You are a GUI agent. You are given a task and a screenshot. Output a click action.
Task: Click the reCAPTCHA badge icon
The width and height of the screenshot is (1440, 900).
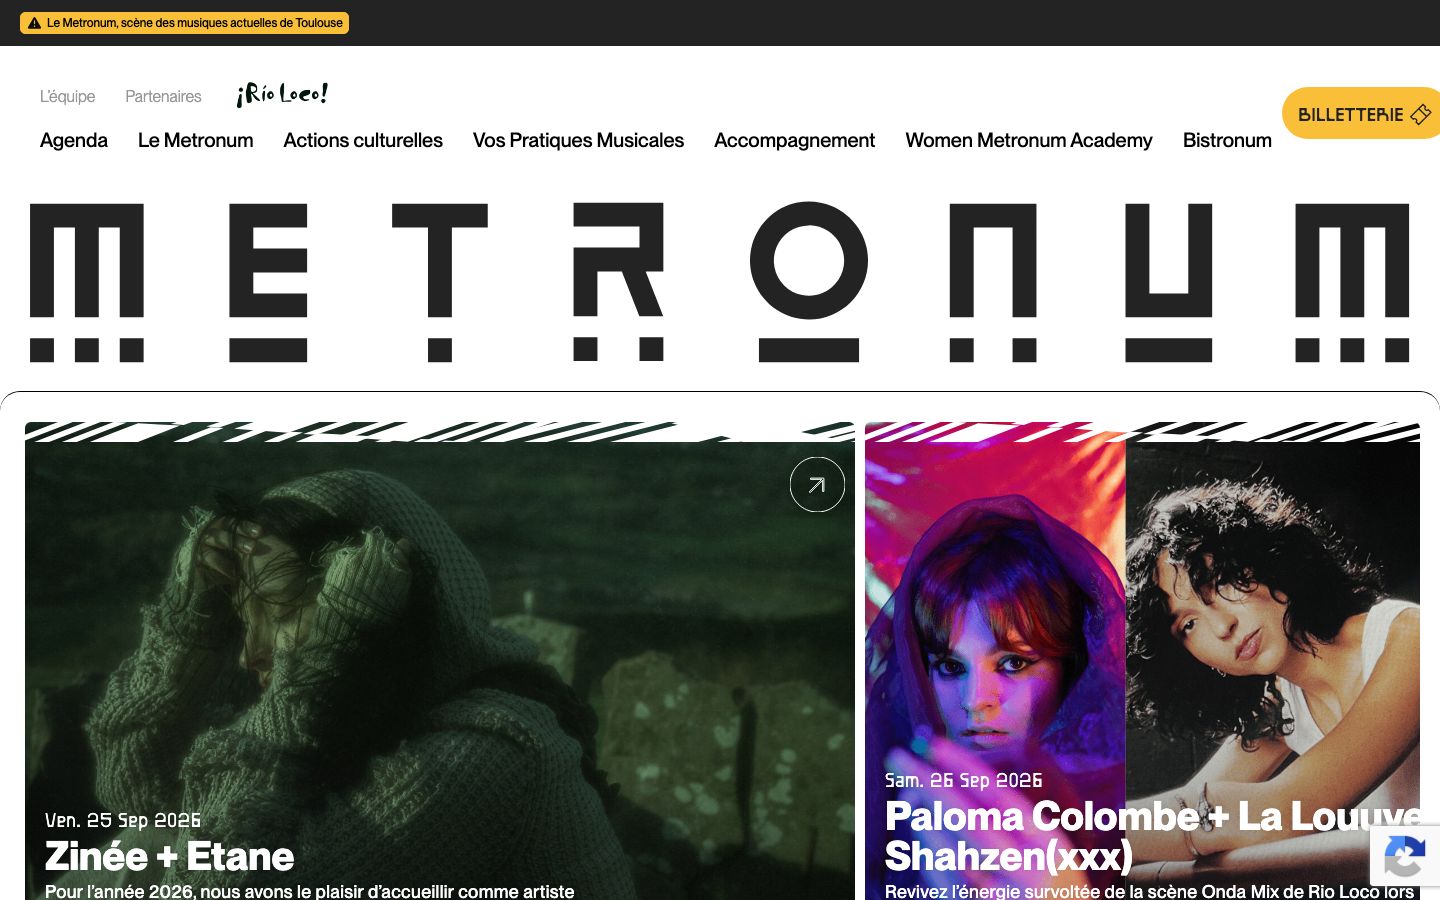1405,857
